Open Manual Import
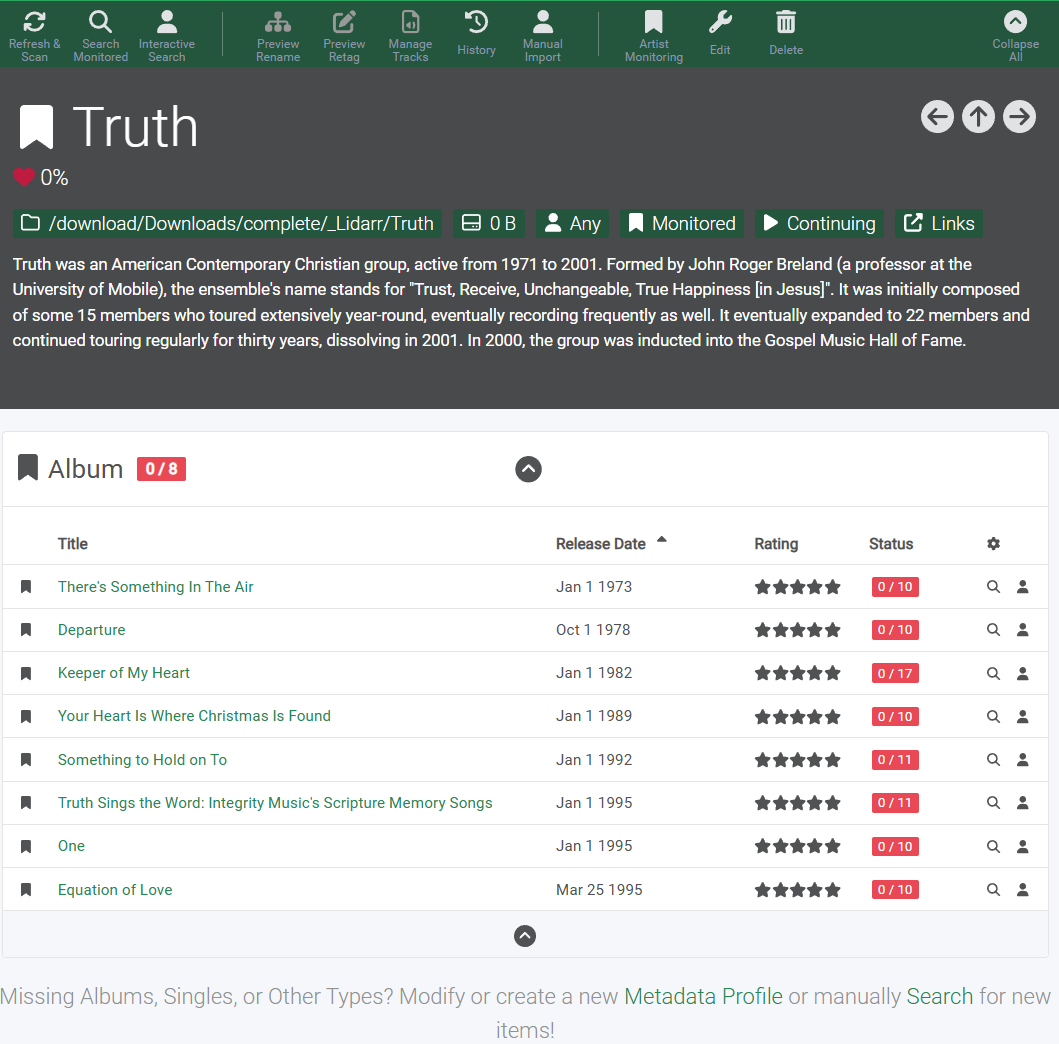 542,36
